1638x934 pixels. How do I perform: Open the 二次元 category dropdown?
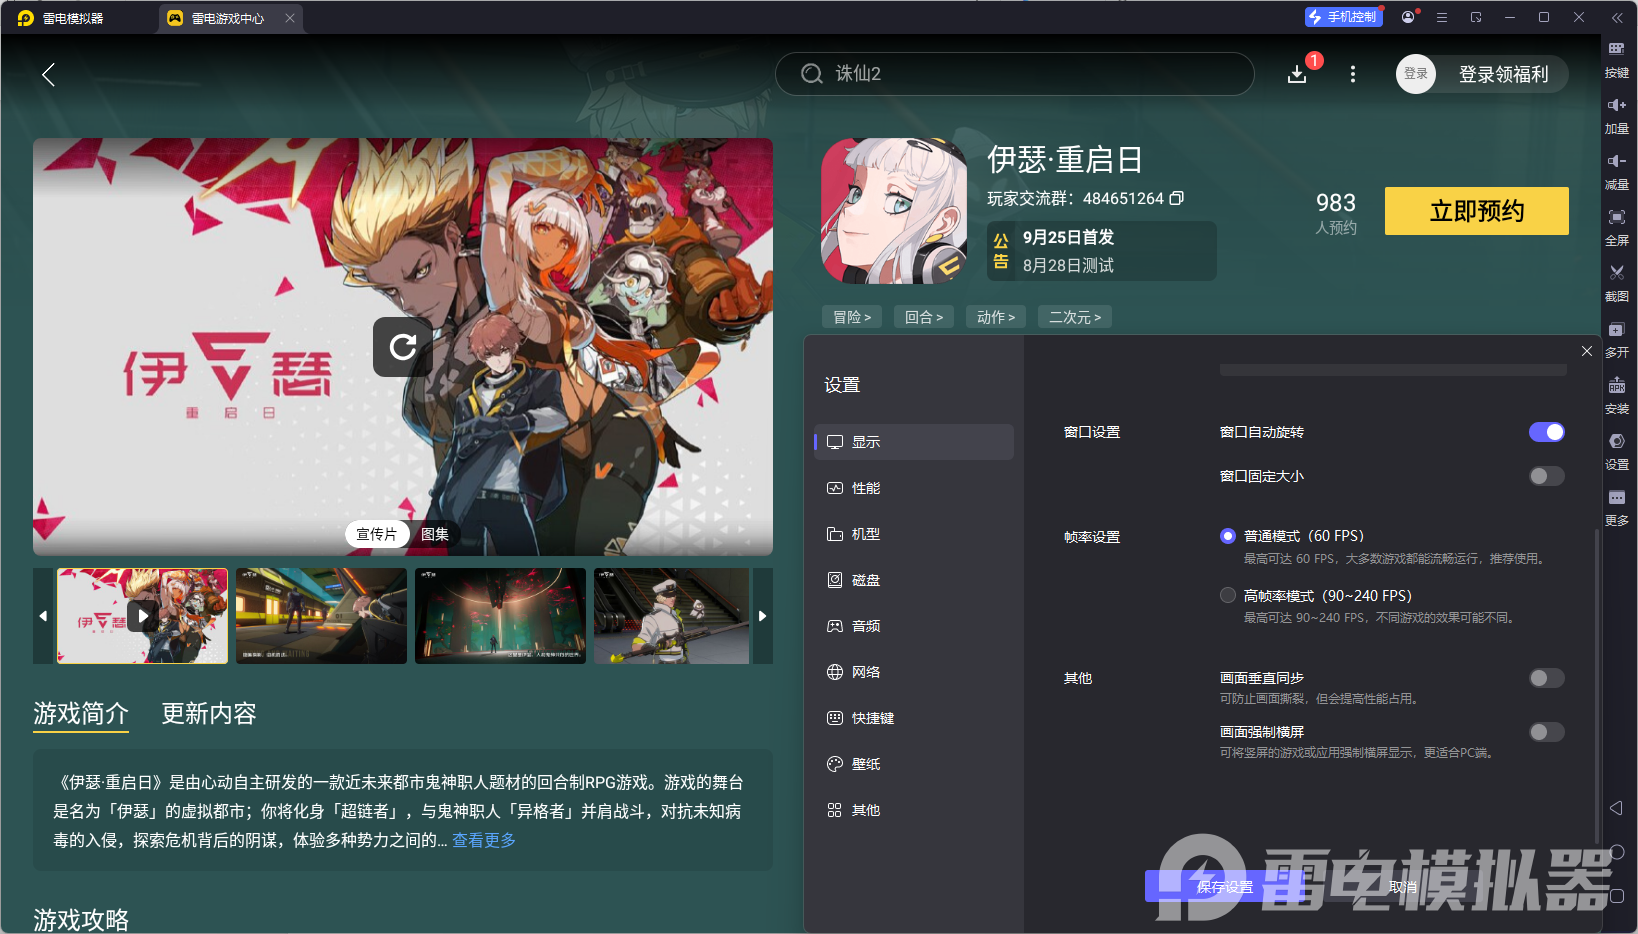pos(1074,316)
